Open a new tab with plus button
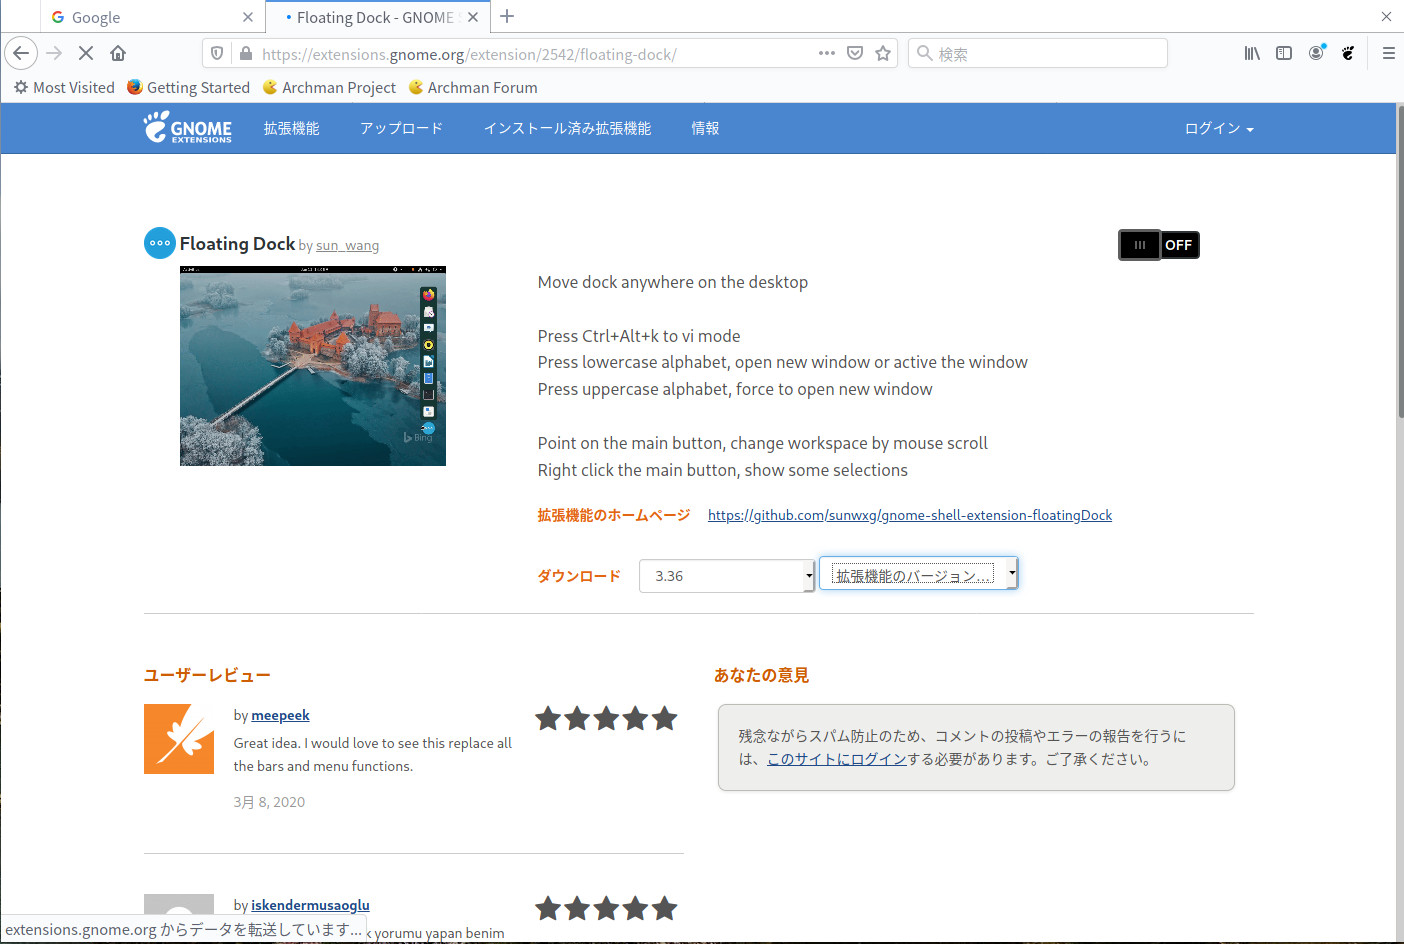Image resolution: width=1404 pixels, height=944 pixels. (507, 16)
